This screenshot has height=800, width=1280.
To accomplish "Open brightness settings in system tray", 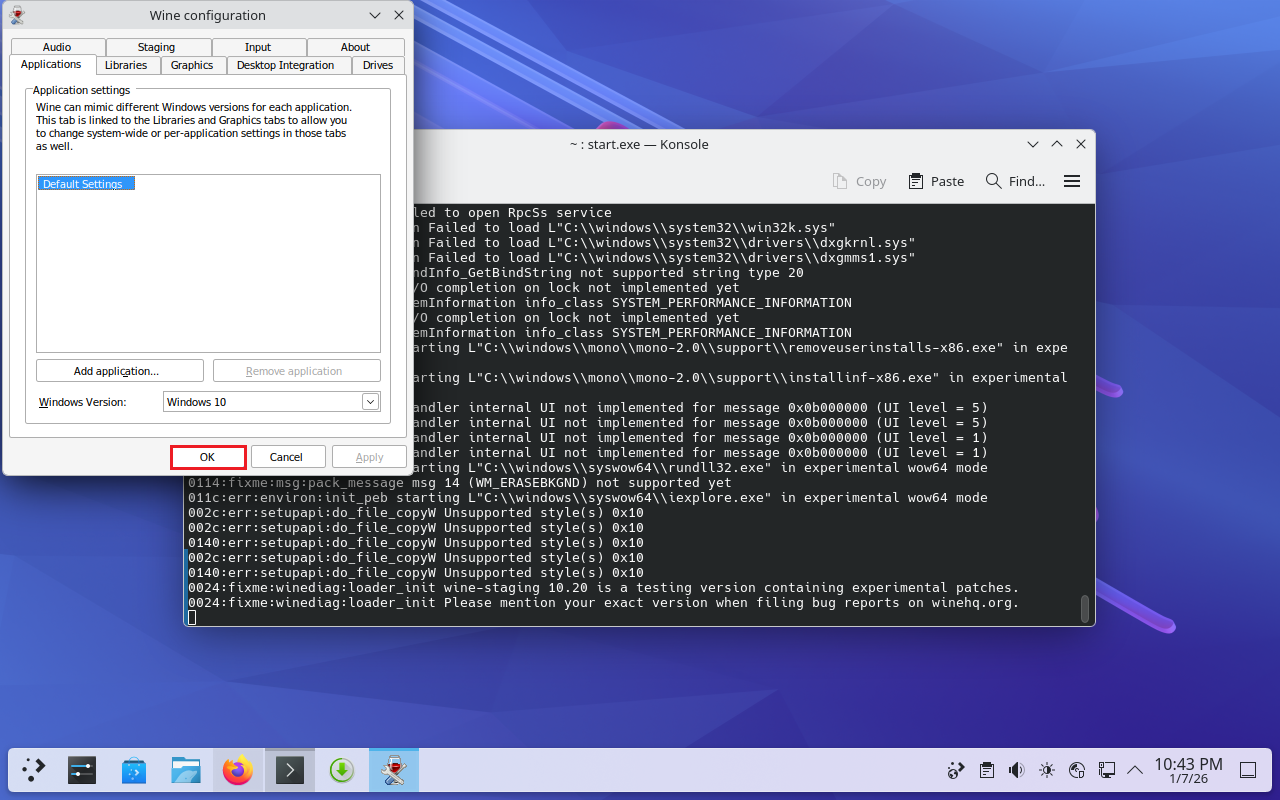I will pos(1046,770).
